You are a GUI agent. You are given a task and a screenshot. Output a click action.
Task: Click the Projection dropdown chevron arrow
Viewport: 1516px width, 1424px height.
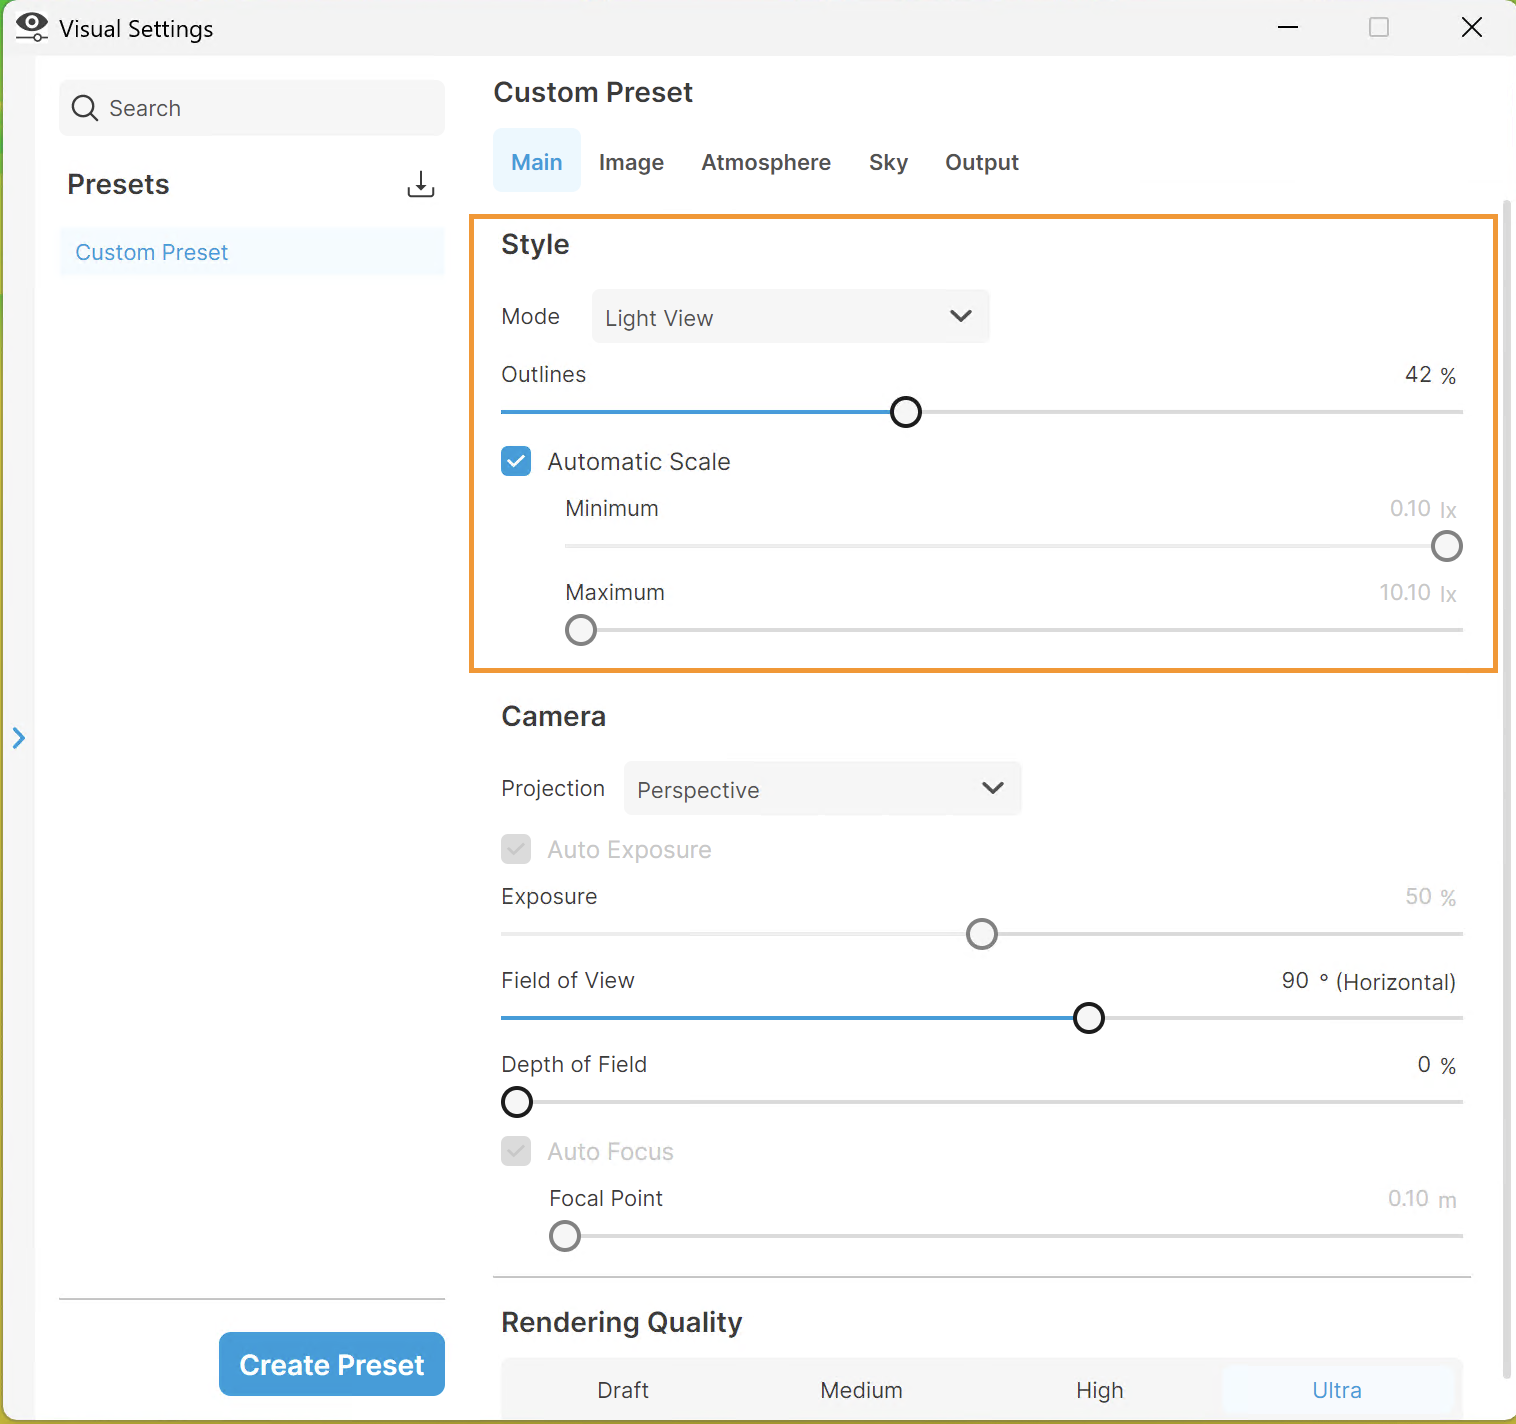(x=993, y=788)
